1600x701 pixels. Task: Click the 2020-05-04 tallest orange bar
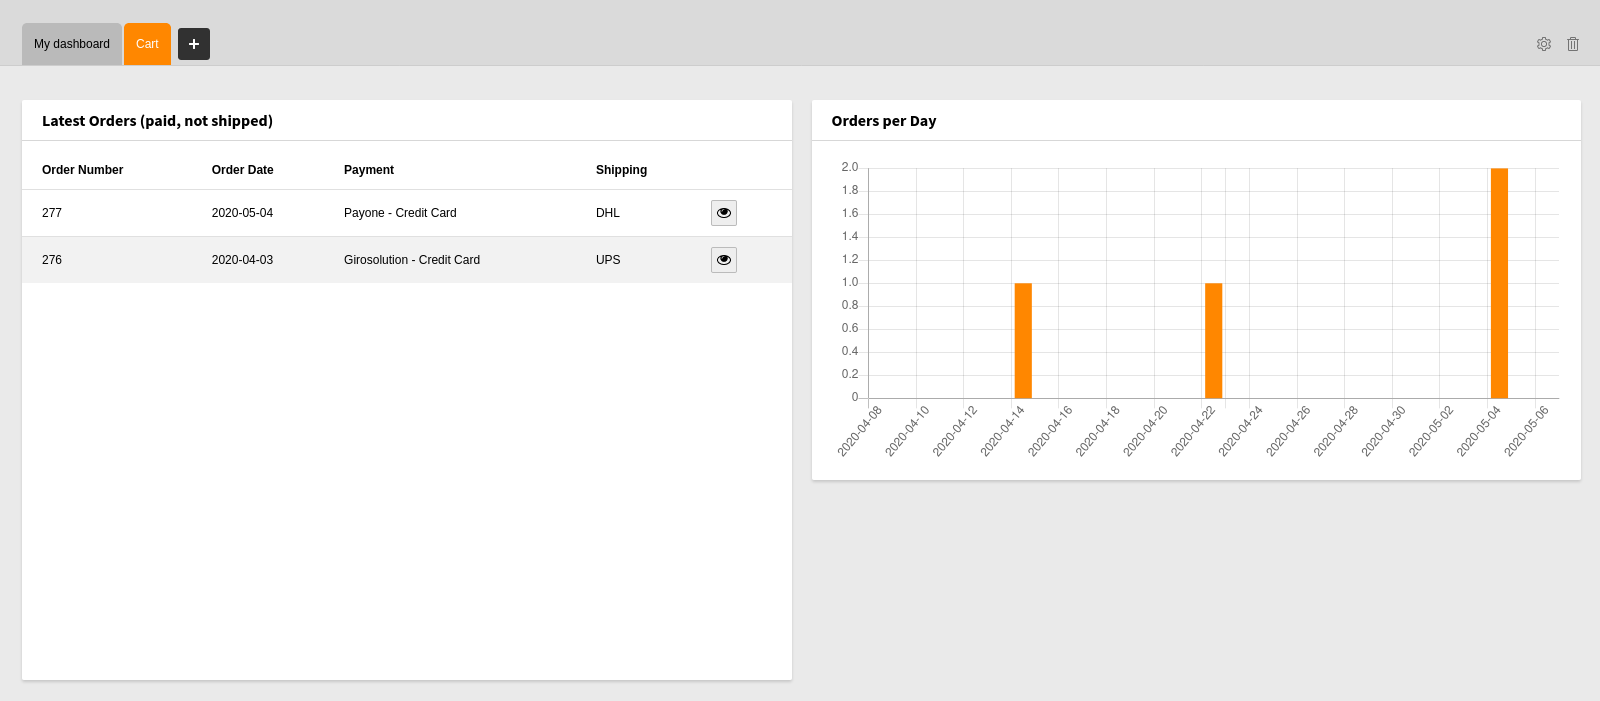(1499, 283)
